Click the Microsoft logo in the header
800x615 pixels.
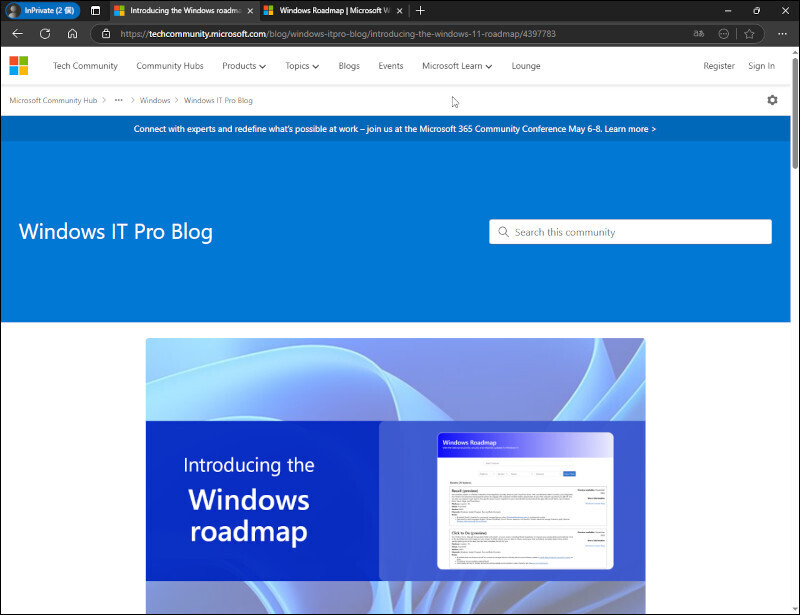[19, 65]
